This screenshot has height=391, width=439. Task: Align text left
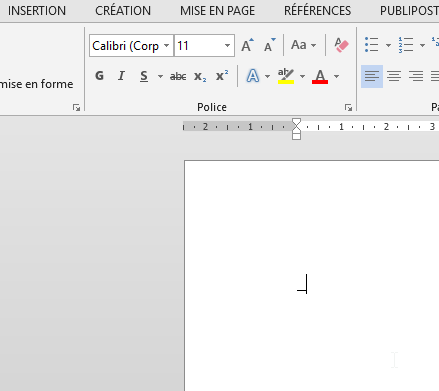[372, 76]
